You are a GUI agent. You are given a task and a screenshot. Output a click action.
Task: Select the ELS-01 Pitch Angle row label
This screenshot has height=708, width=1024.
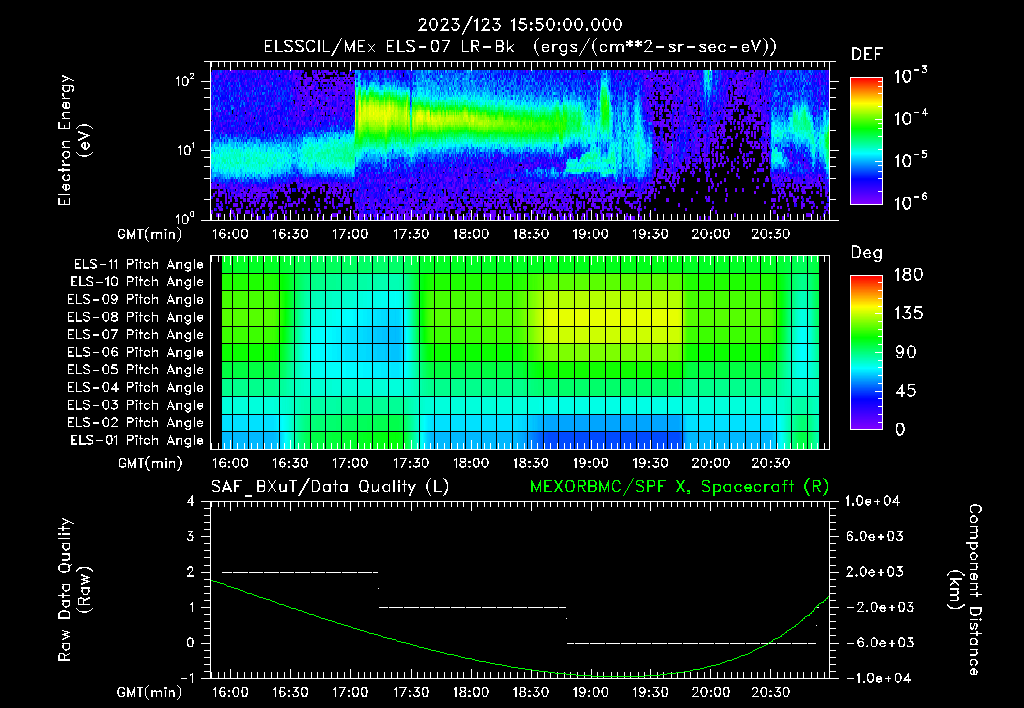click(137, 440)
